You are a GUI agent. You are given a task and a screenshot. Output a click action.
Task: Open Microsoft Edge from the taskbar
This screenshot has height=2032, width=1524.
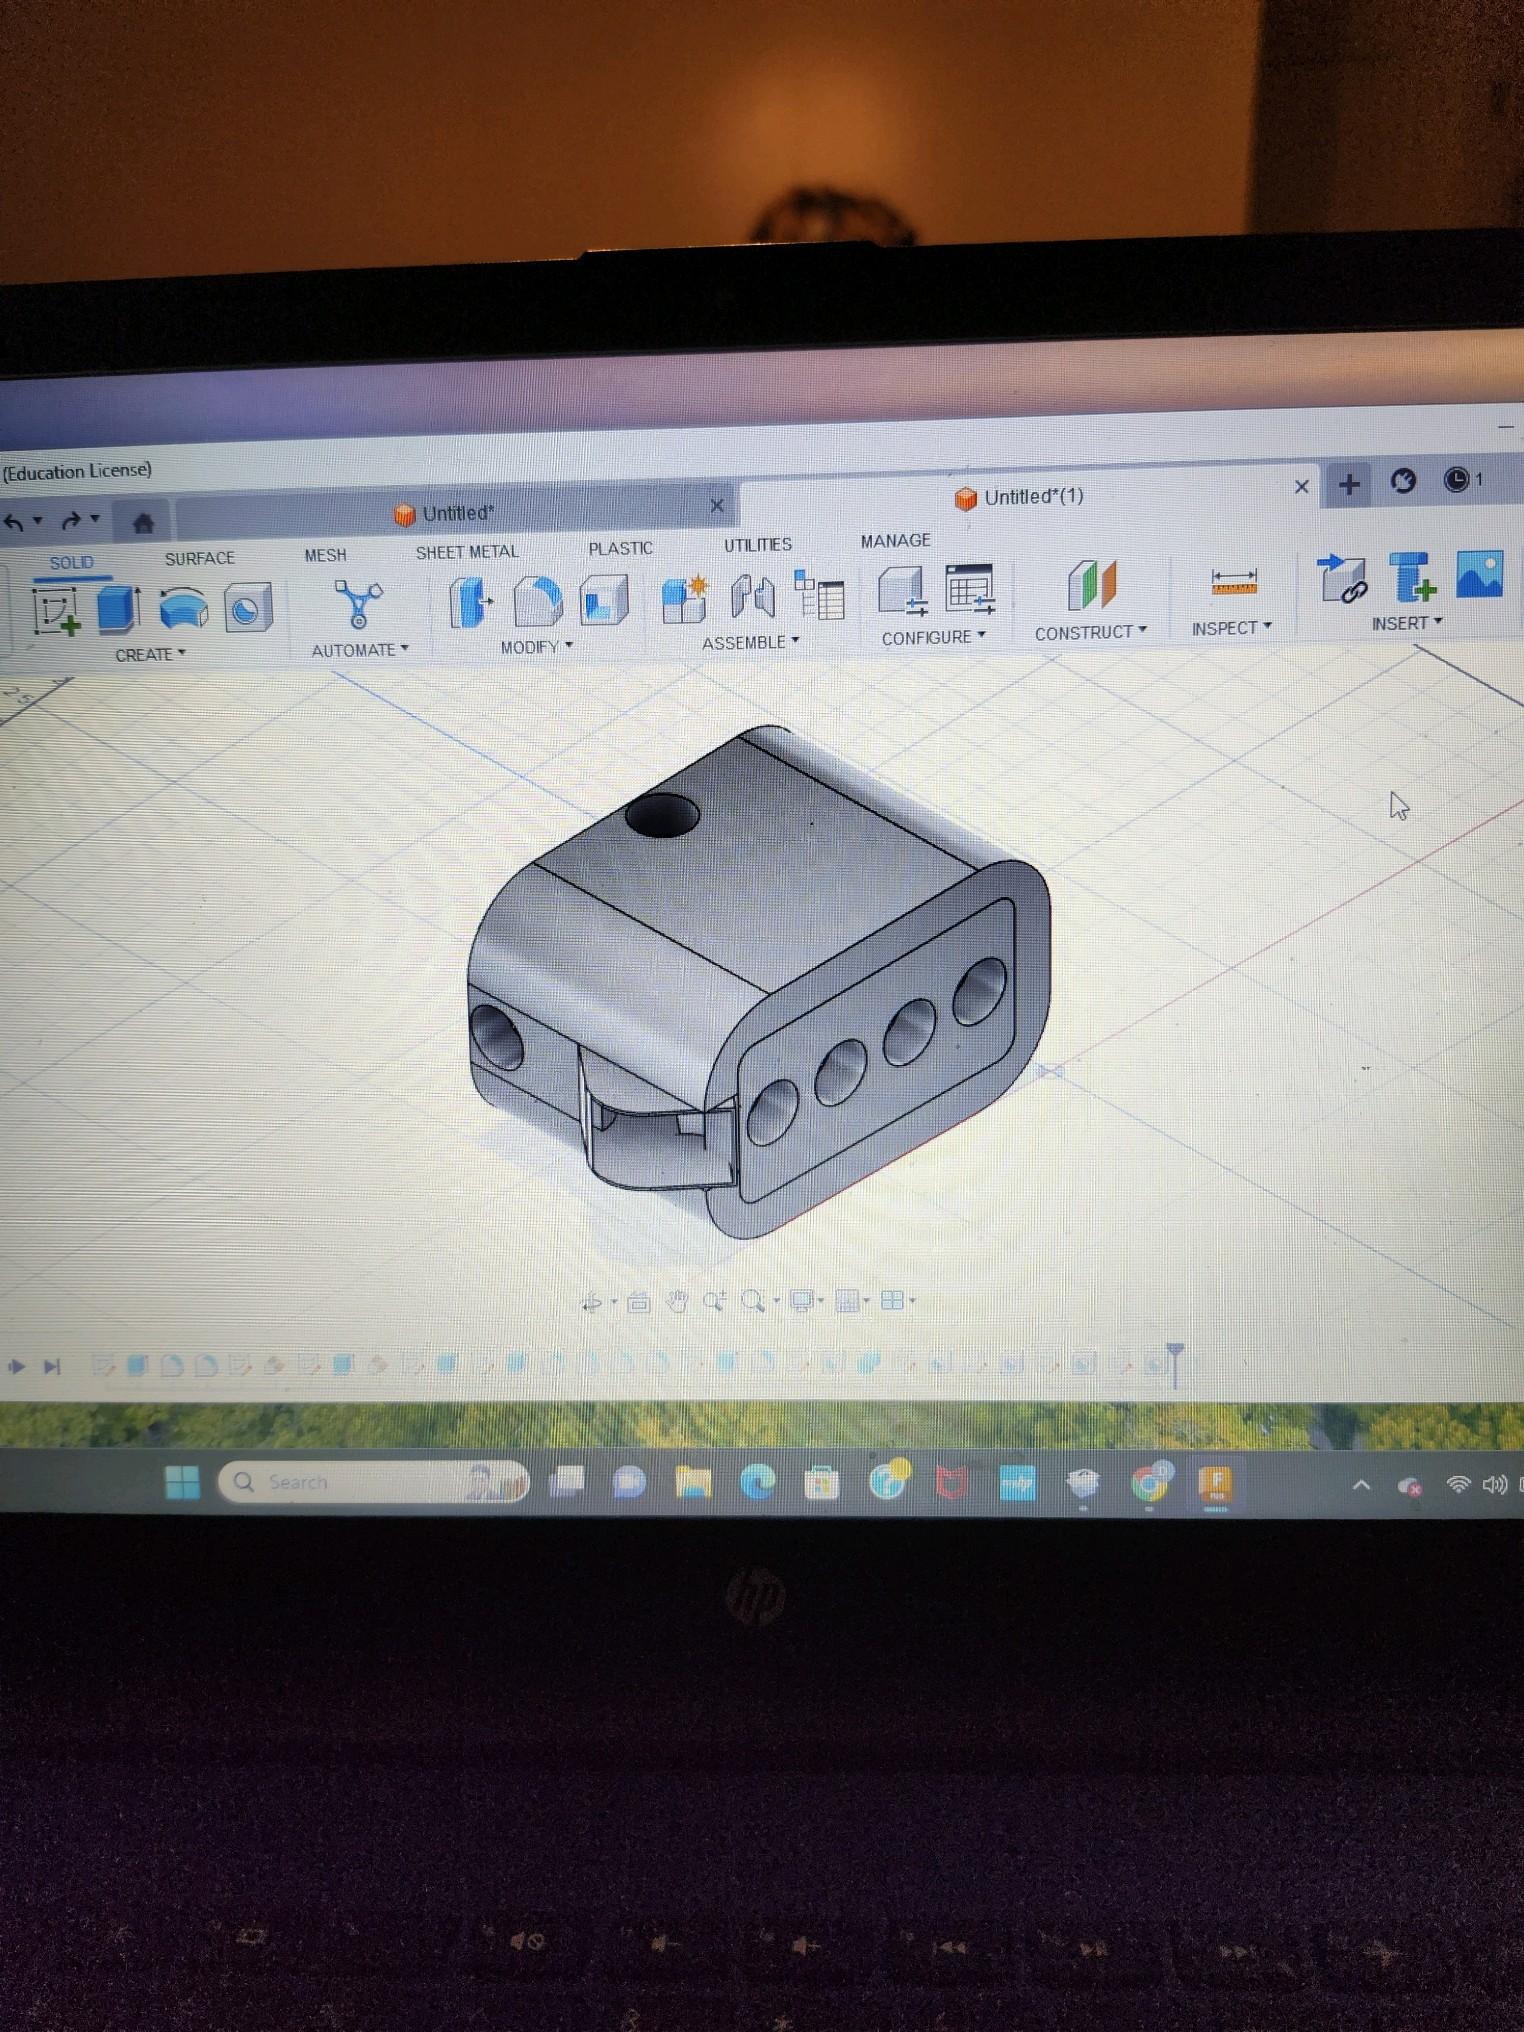pyautogui.click(x=758, y=1482)
